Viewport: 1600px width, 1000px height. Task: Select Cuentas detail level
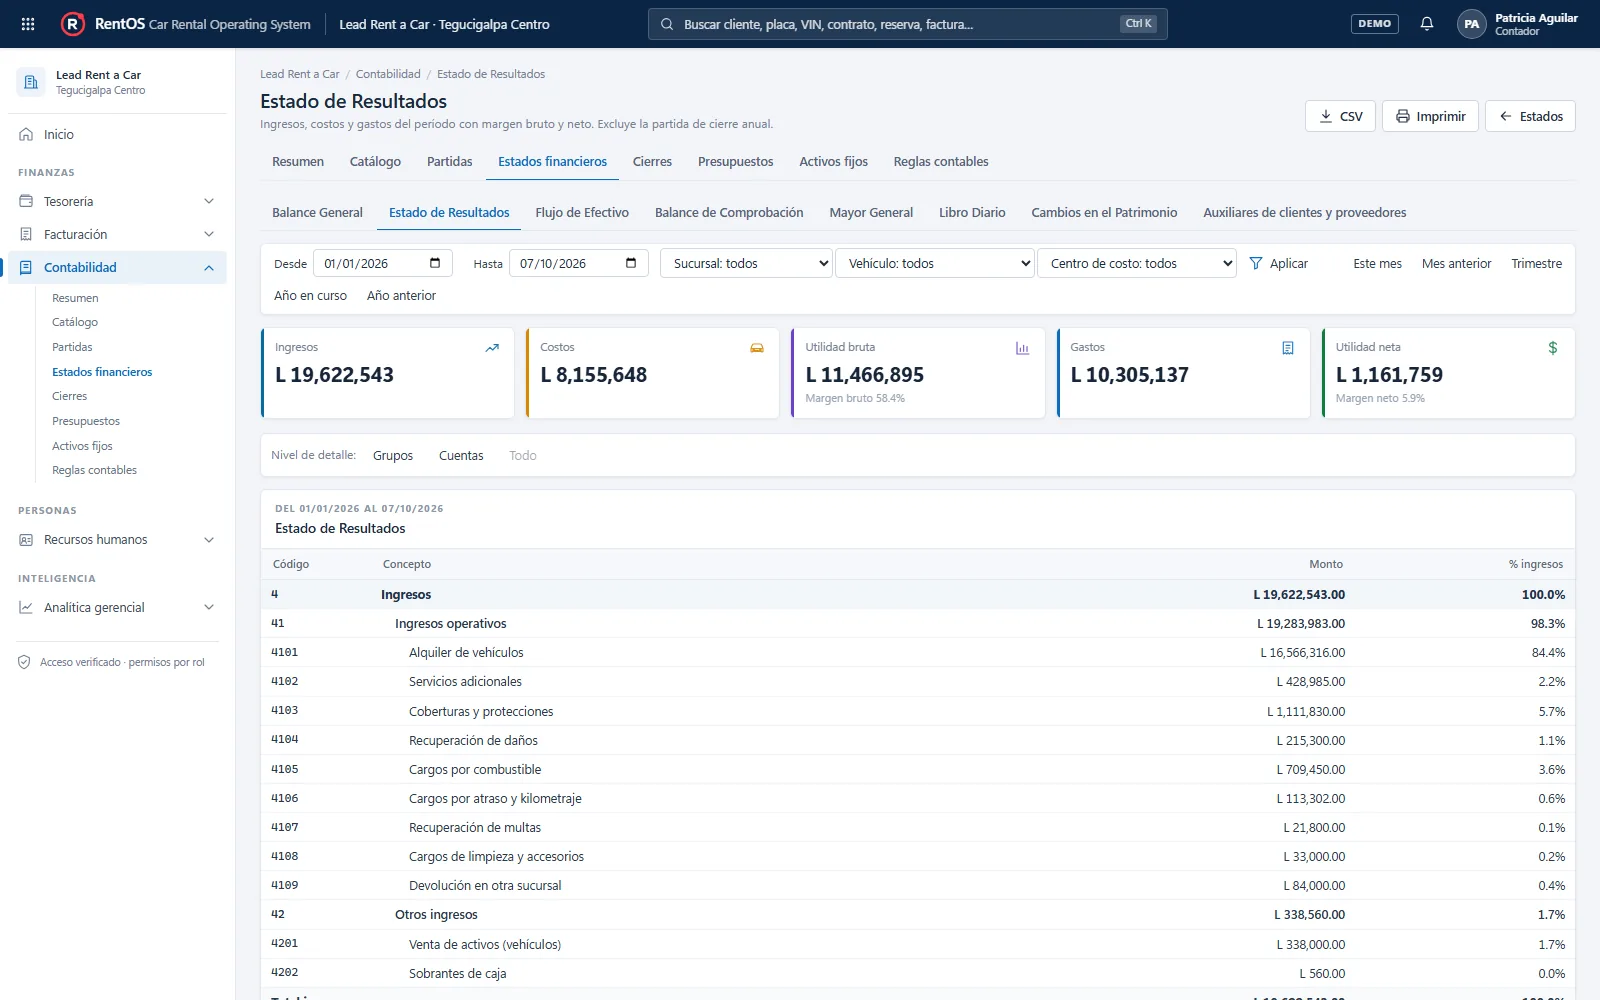tap(461, 455)
